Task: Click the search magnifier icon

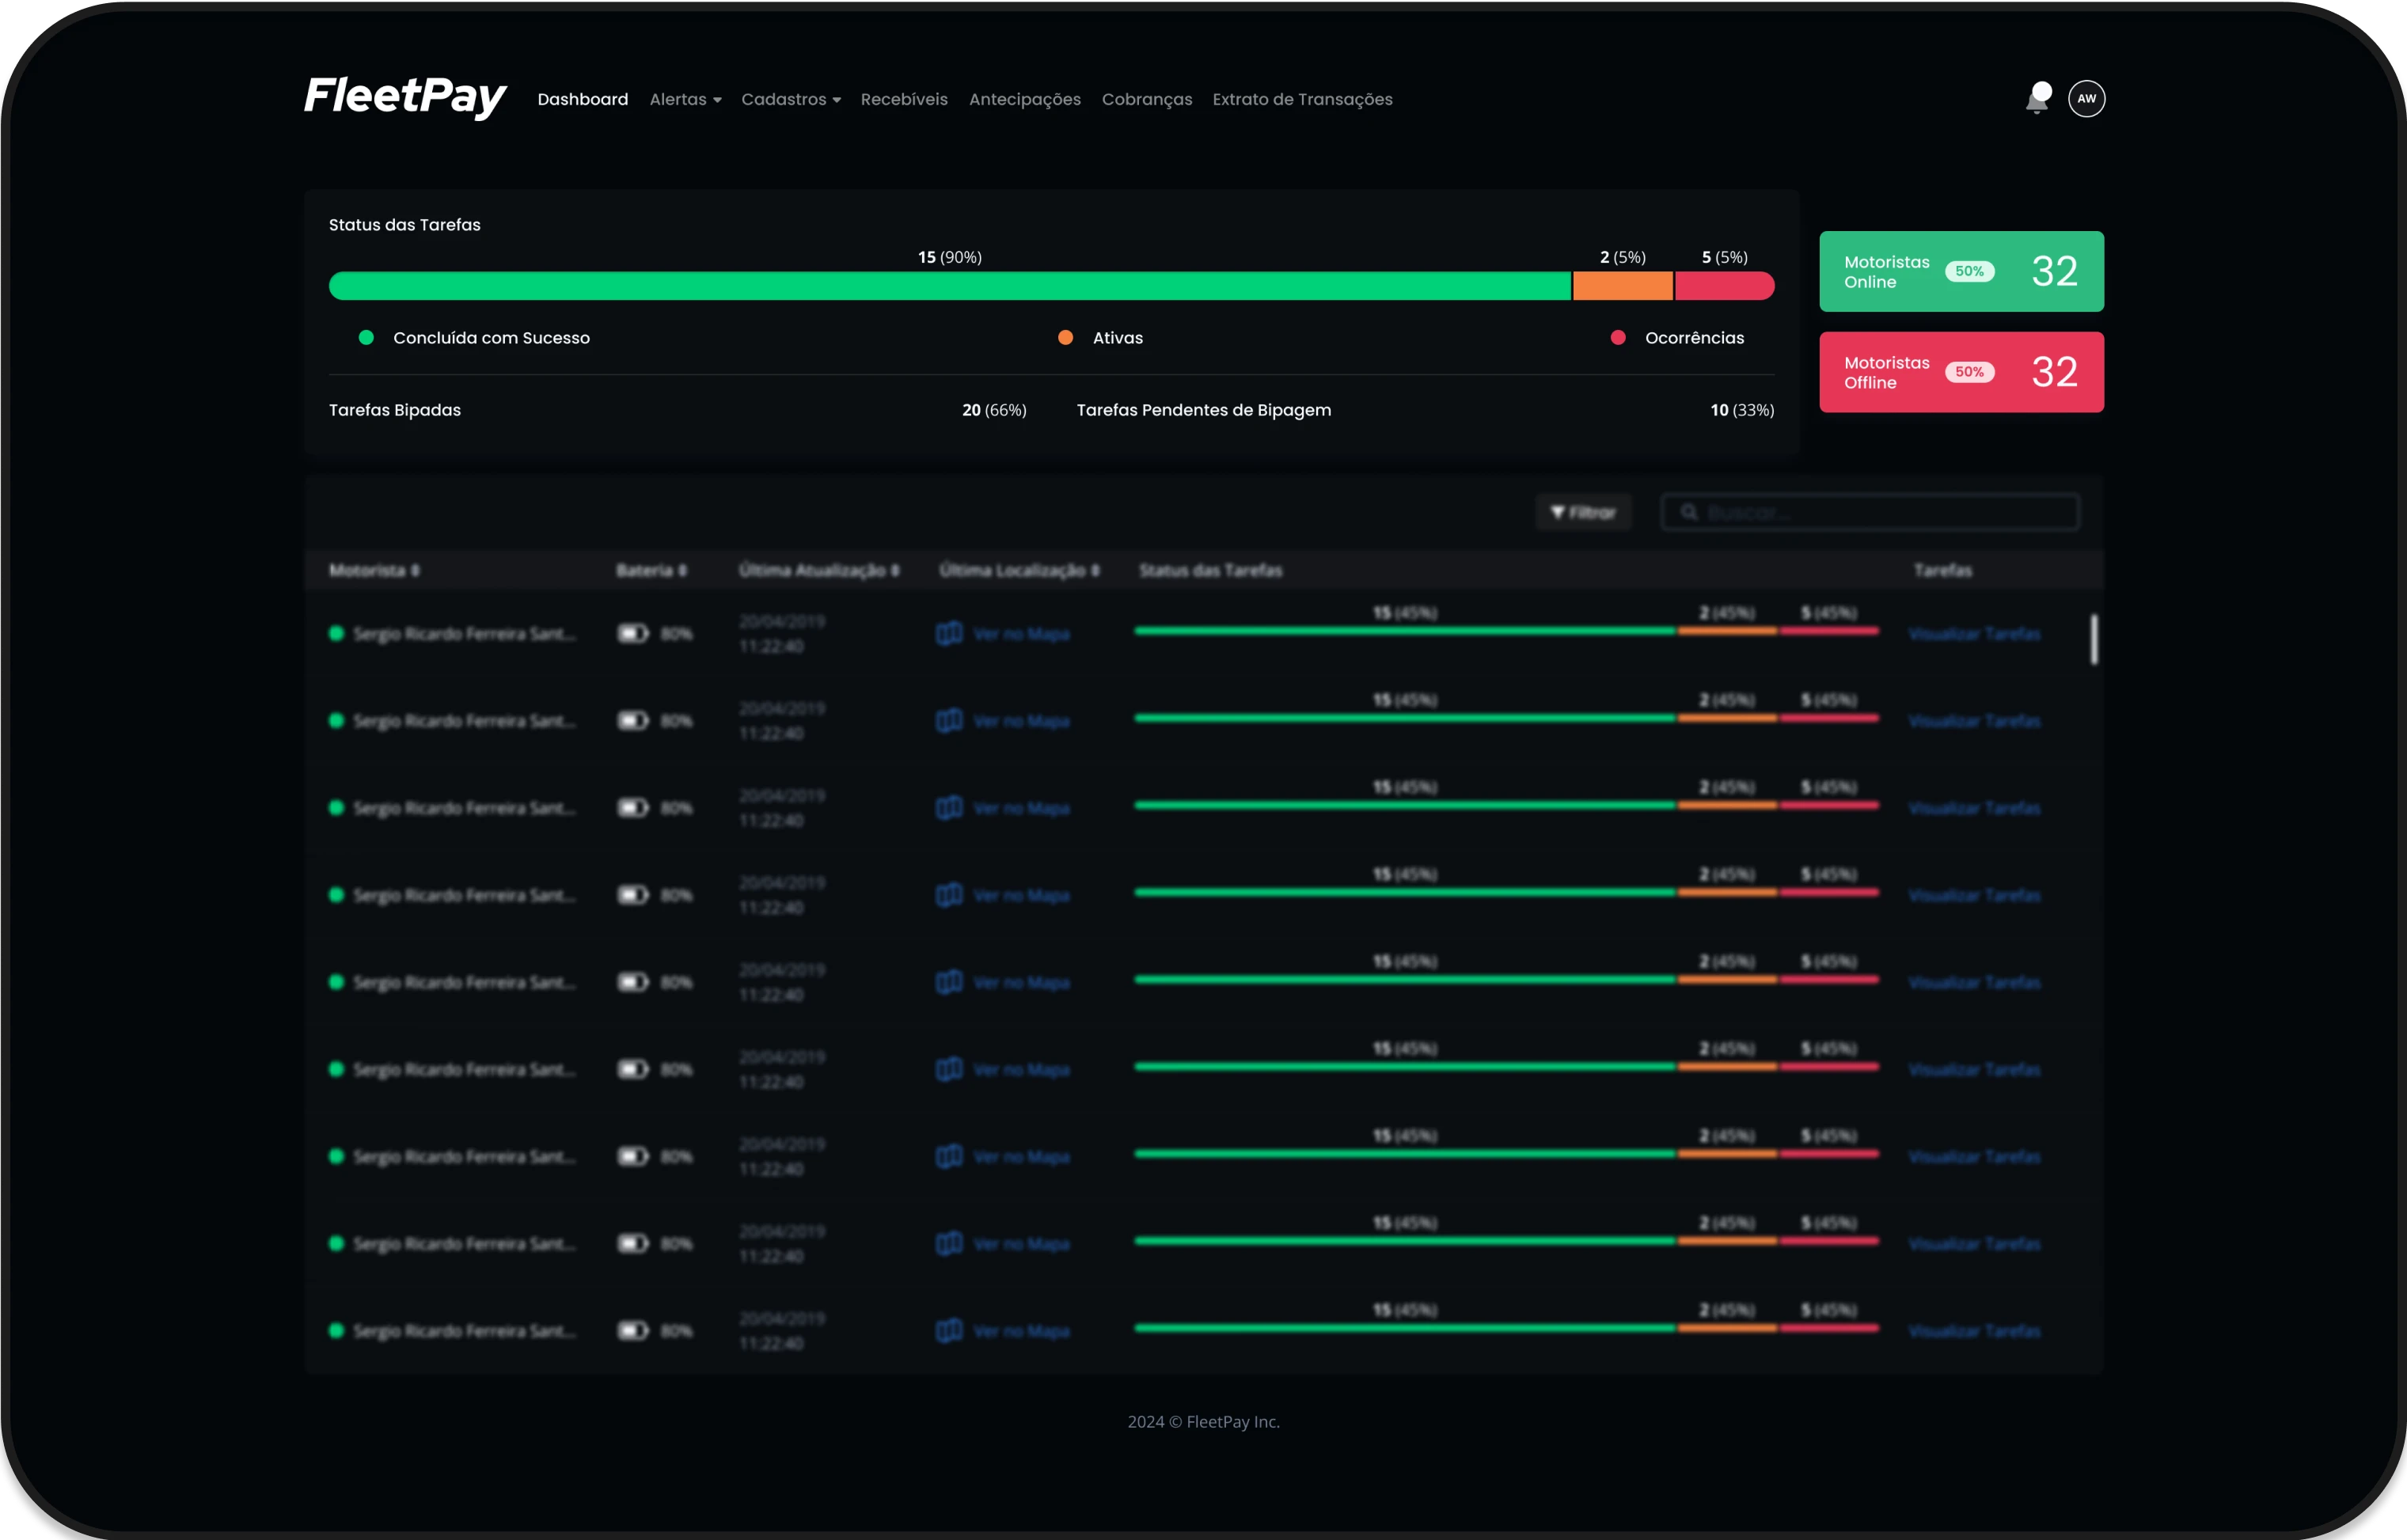Action: (x=1690, y=512)
